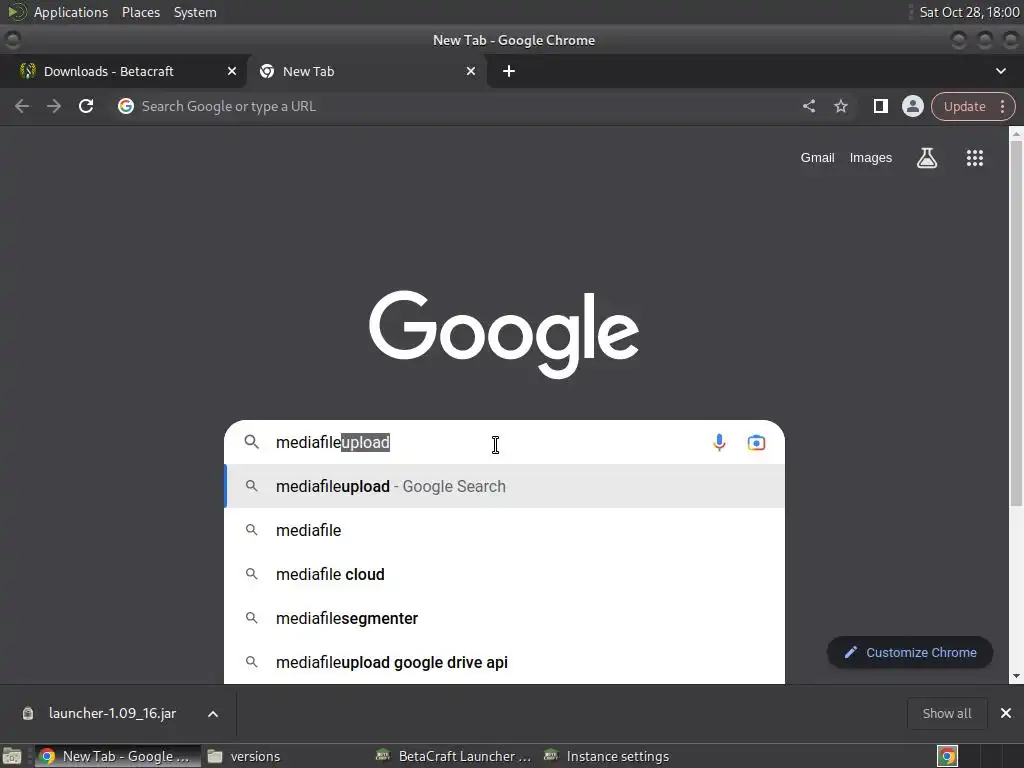The width and height of the screenshot is (1024, 768).
Task: Open the Images link
Action: (871, 157)
